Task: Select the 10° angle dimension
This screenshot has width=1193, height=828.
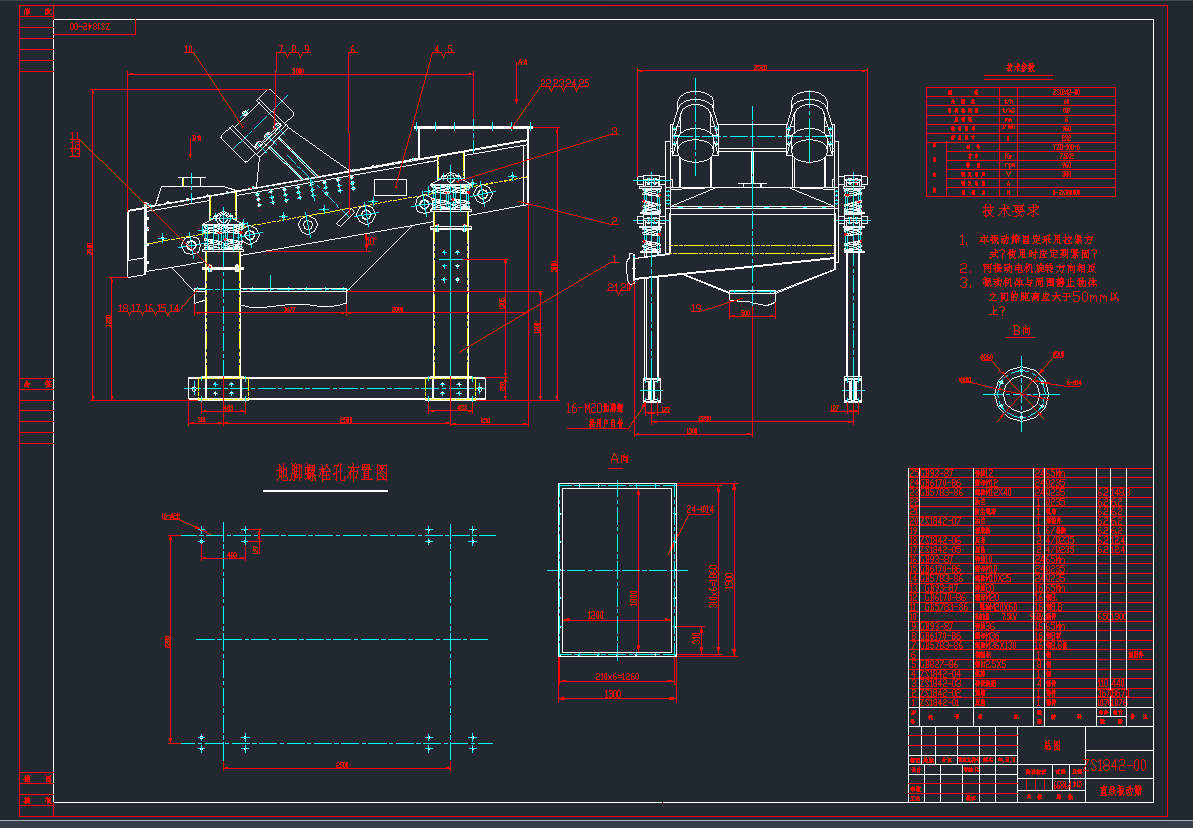Action: [x=371, y=240]
